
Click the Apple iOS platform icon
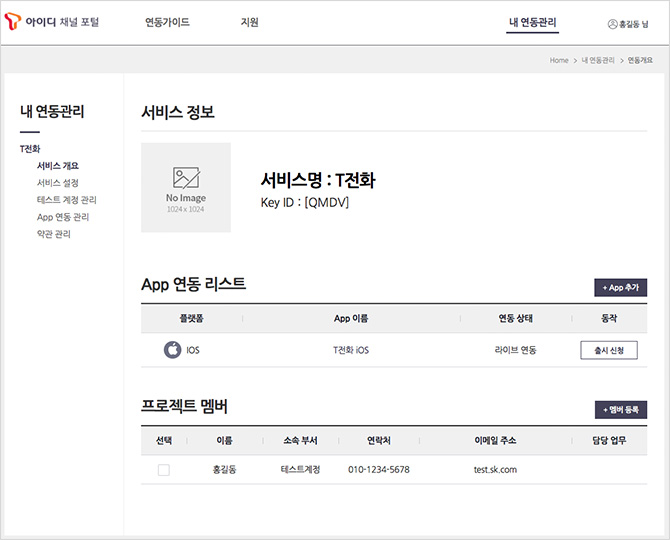[173, 350]
